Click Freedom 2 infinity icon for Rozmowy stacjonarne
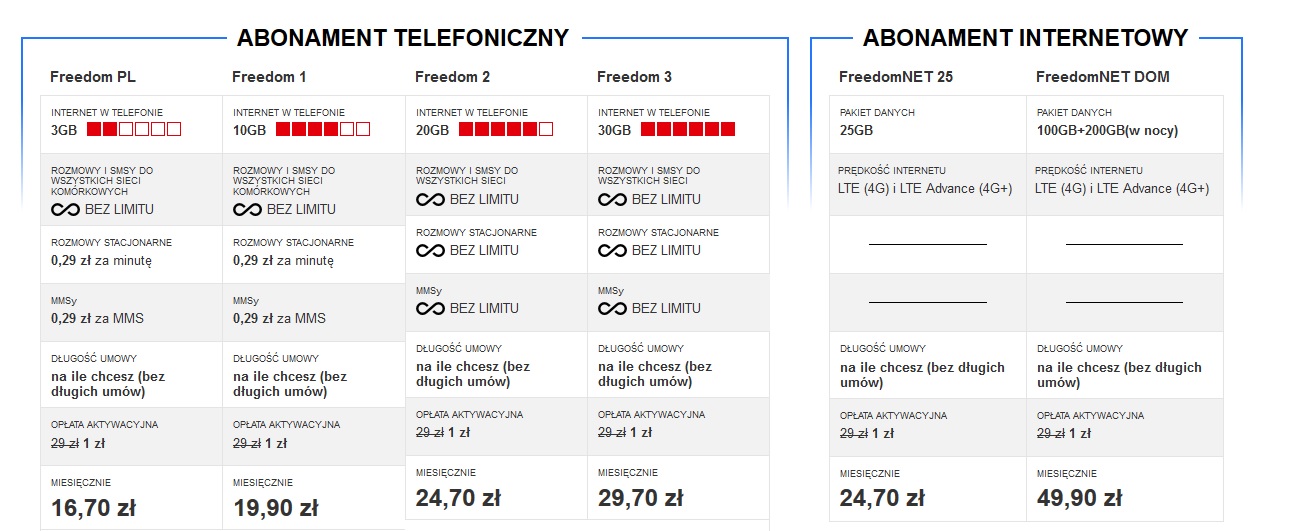Screen dimensions: 1309x531 click(430, 250)
